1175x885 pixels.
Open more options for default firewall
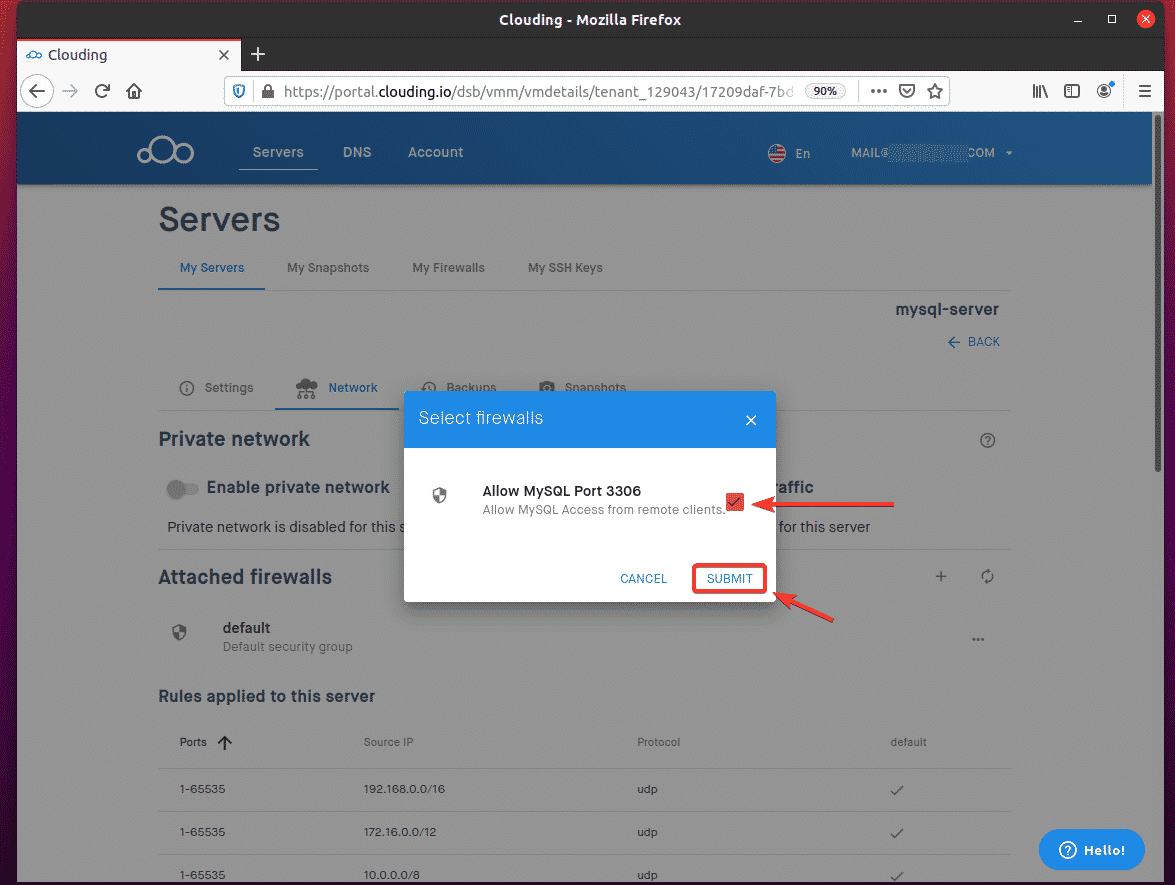coord(978,639)
